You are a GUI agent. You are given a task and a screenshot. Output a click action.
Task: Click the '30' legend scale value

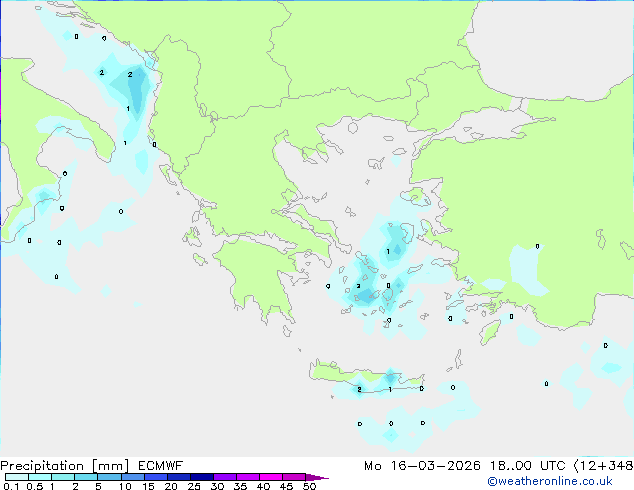click(x=217, y=486)
